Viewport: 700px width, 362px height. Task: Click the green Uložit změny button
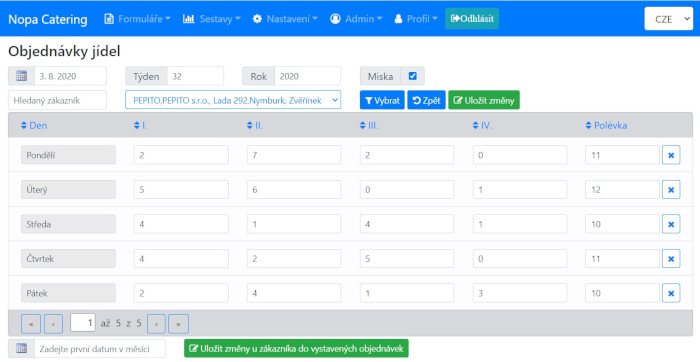pyautogui.click(x=484, y=100)
